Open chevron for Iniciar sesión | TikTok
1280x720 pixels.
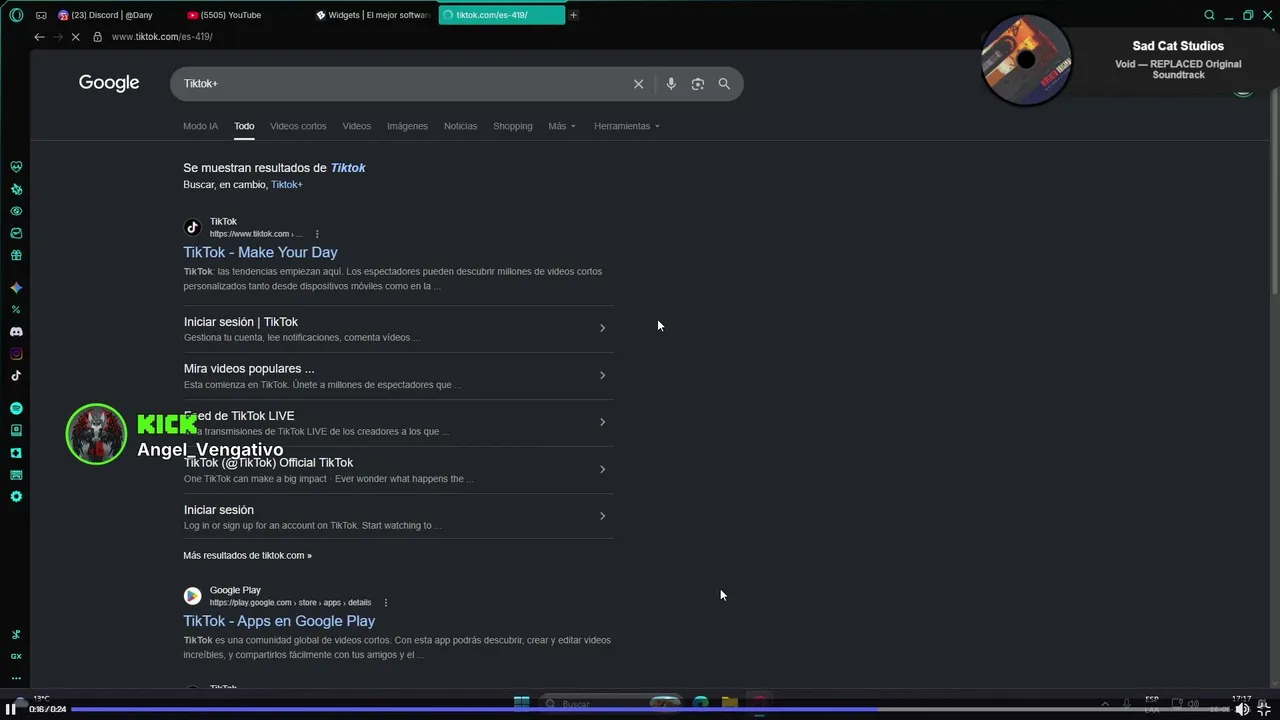pyautogui.click(x=602, y=328)
